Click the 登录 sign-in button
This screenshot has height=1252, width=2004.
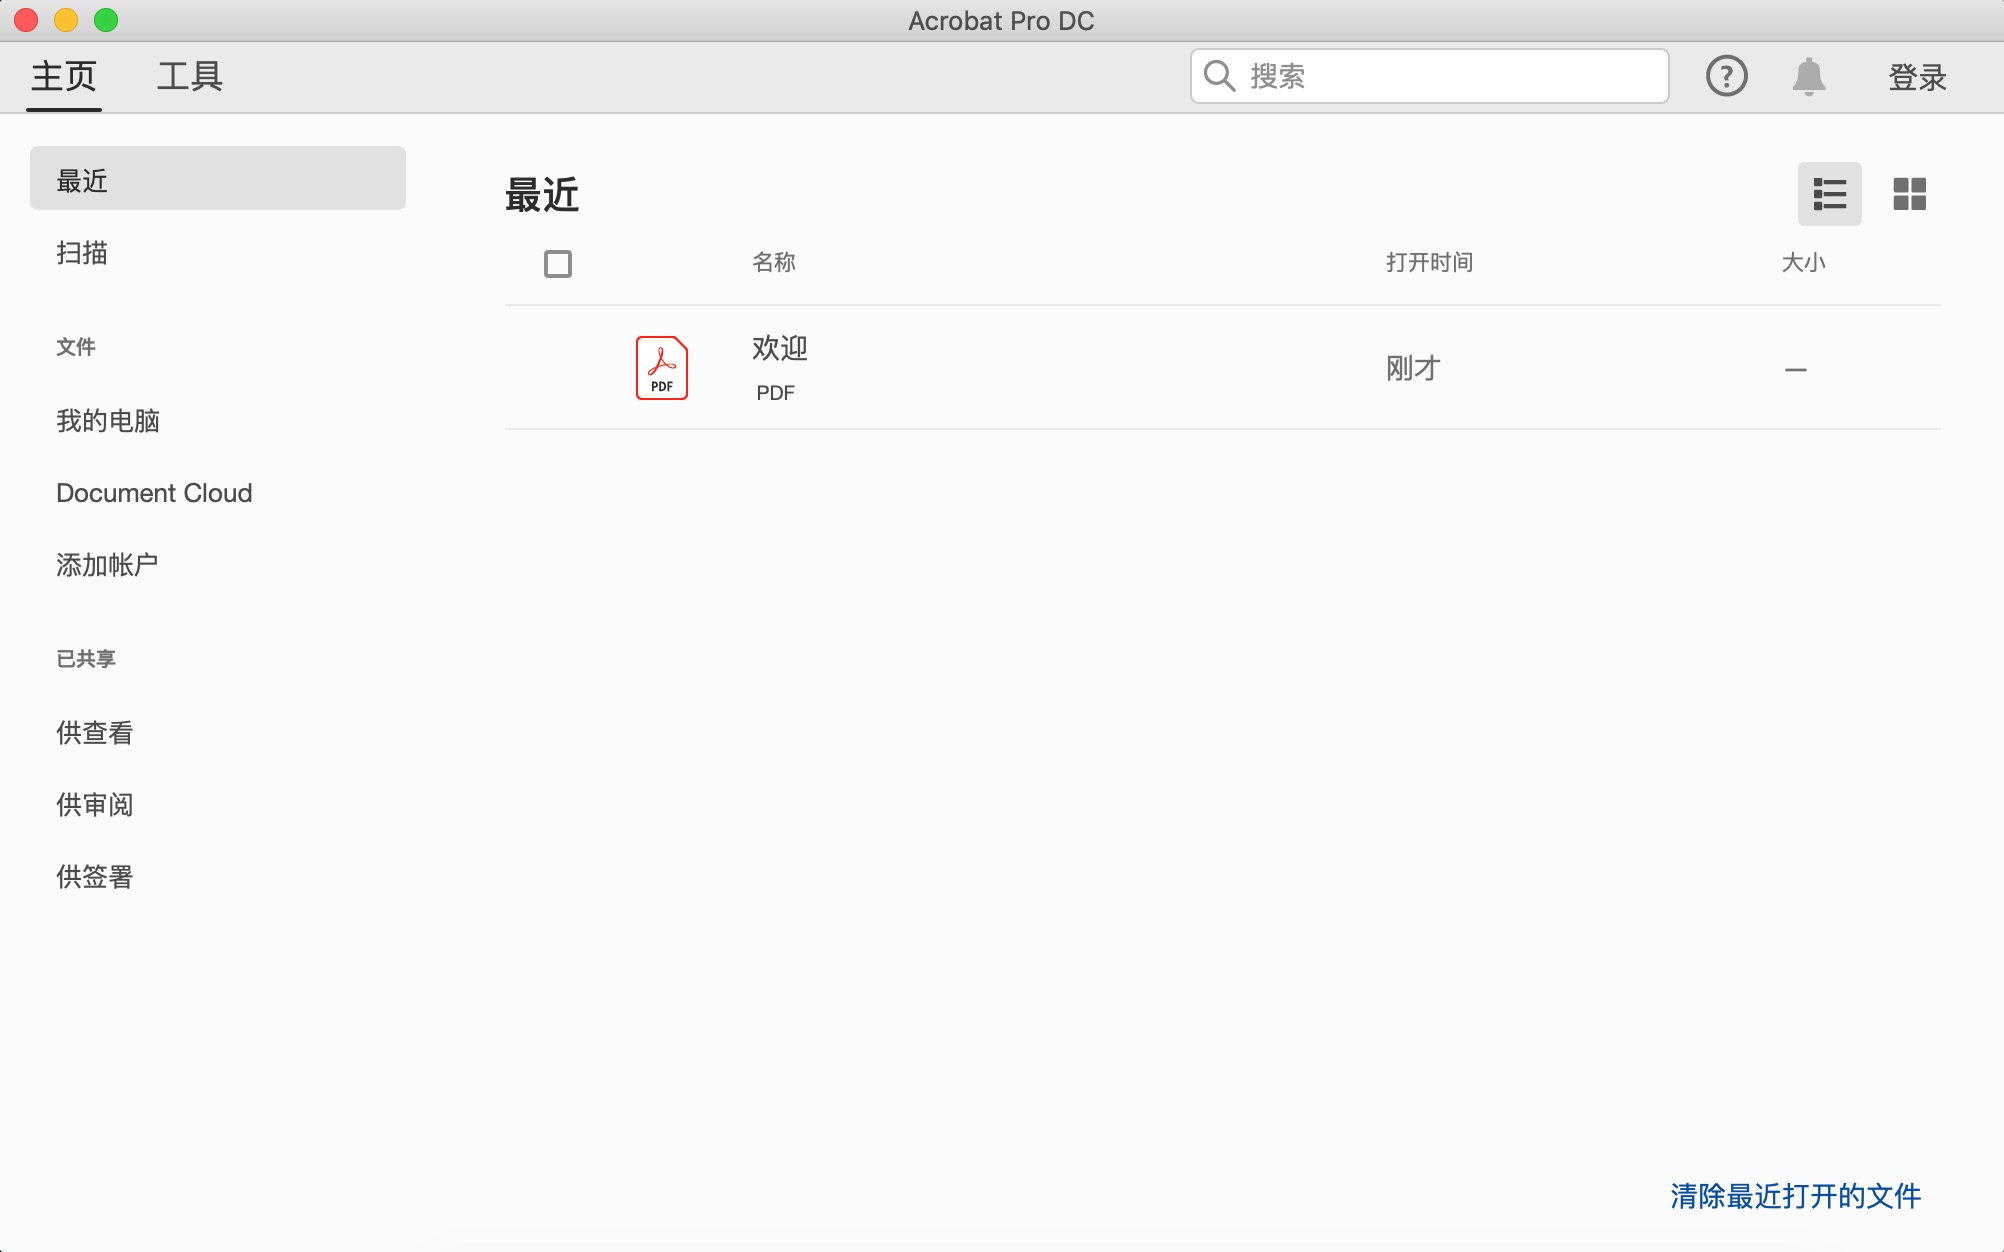[x=1917, y=77]
